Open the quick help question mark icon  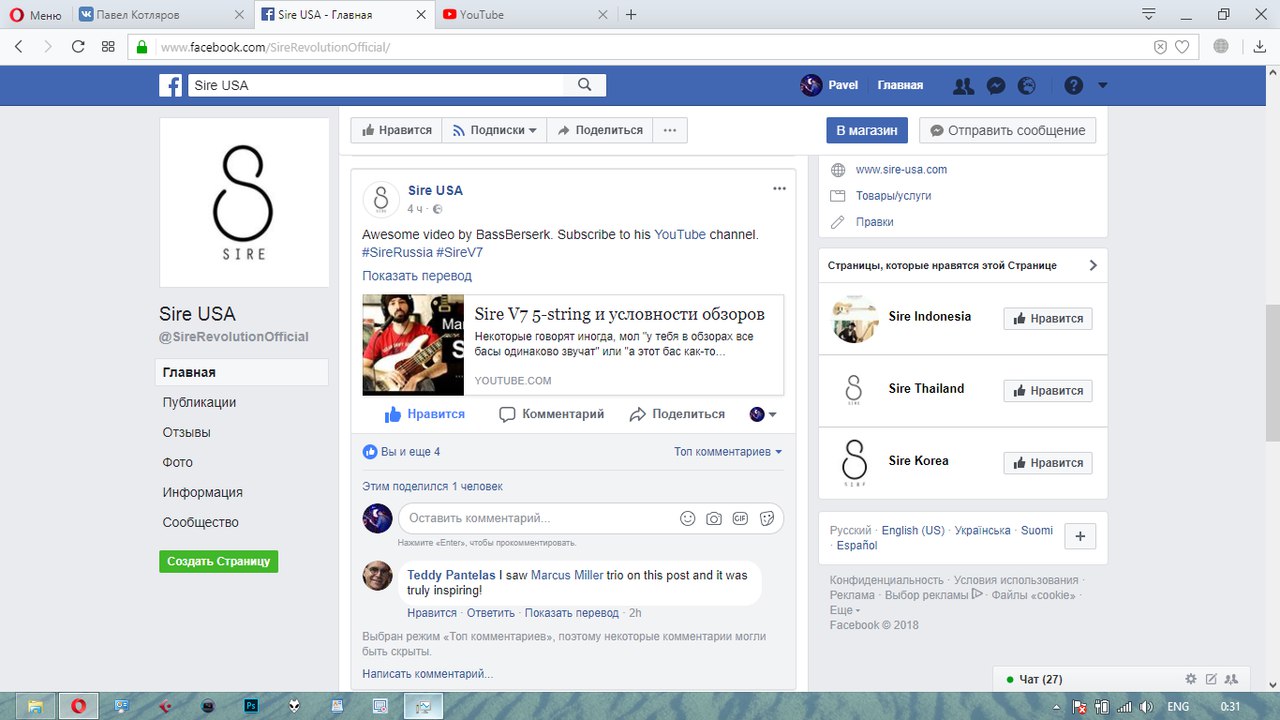point(1074,86)
